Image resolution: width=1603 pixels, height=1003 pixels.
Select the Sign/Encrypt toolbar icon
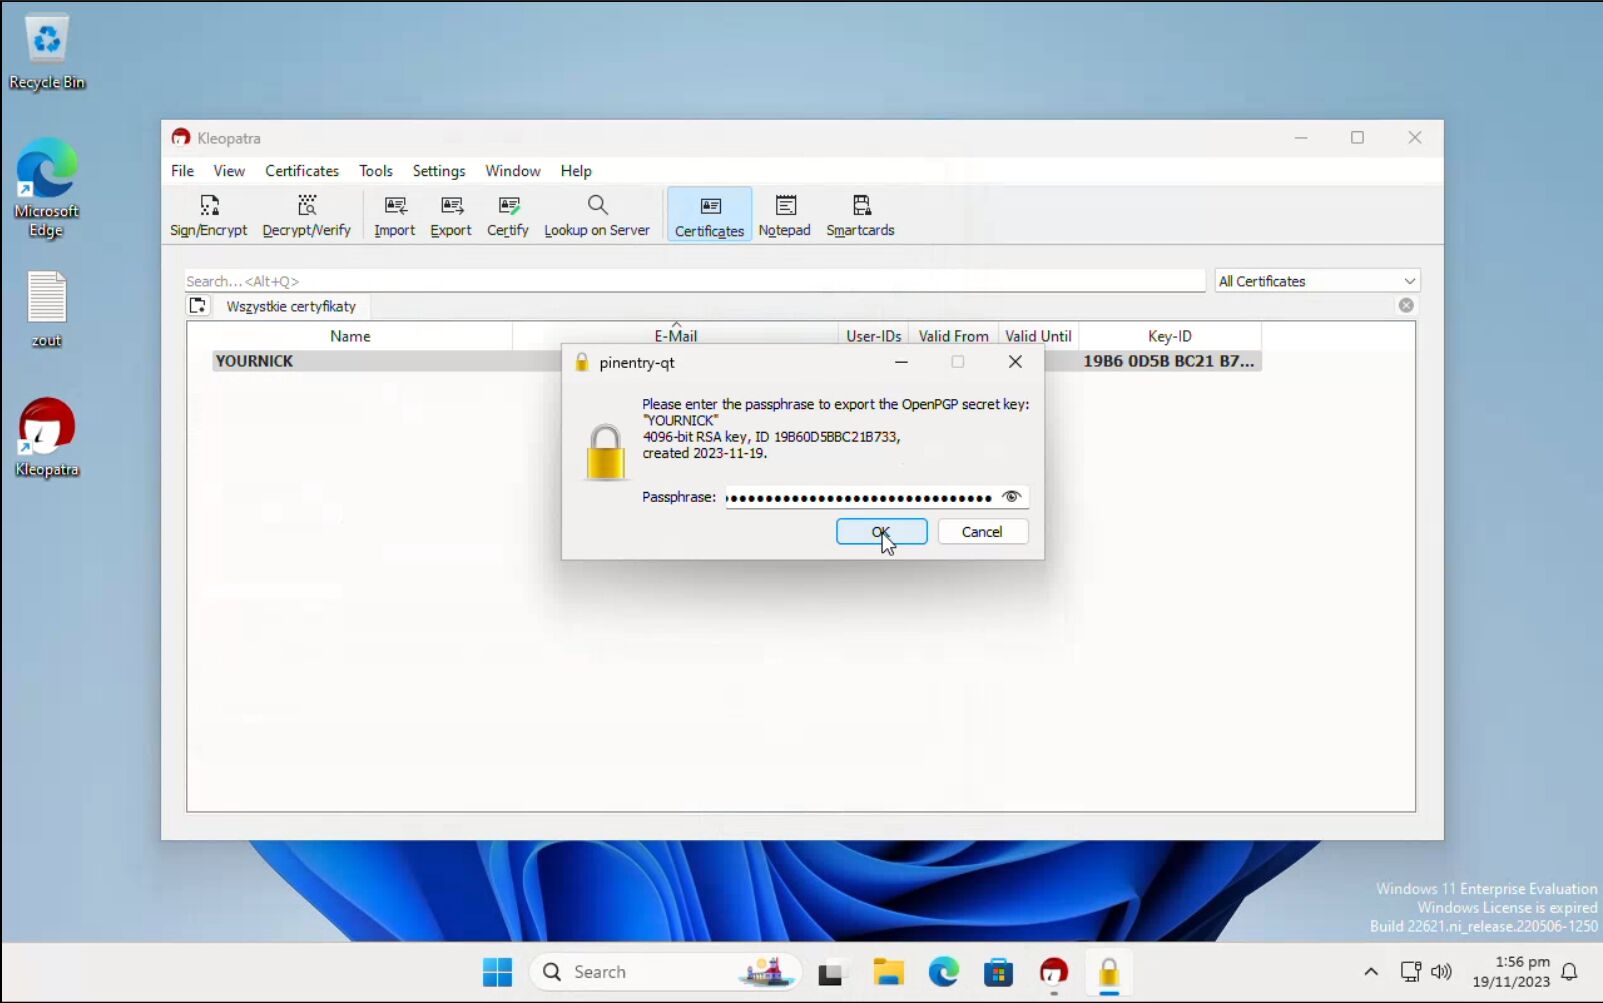coord(208,214)
